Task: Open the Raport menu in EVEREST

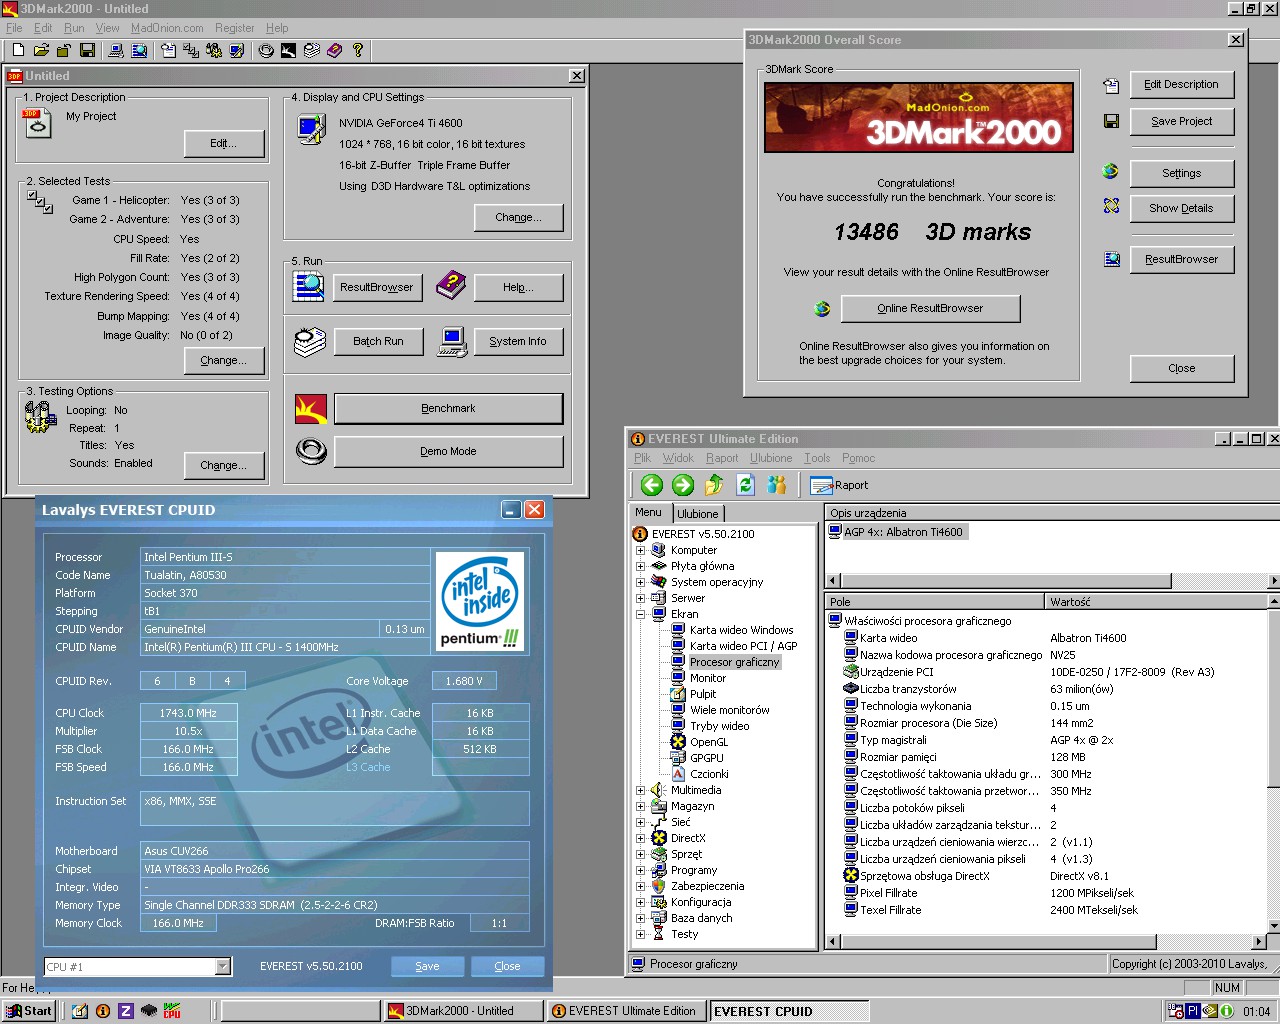Action: click(722, 458)
